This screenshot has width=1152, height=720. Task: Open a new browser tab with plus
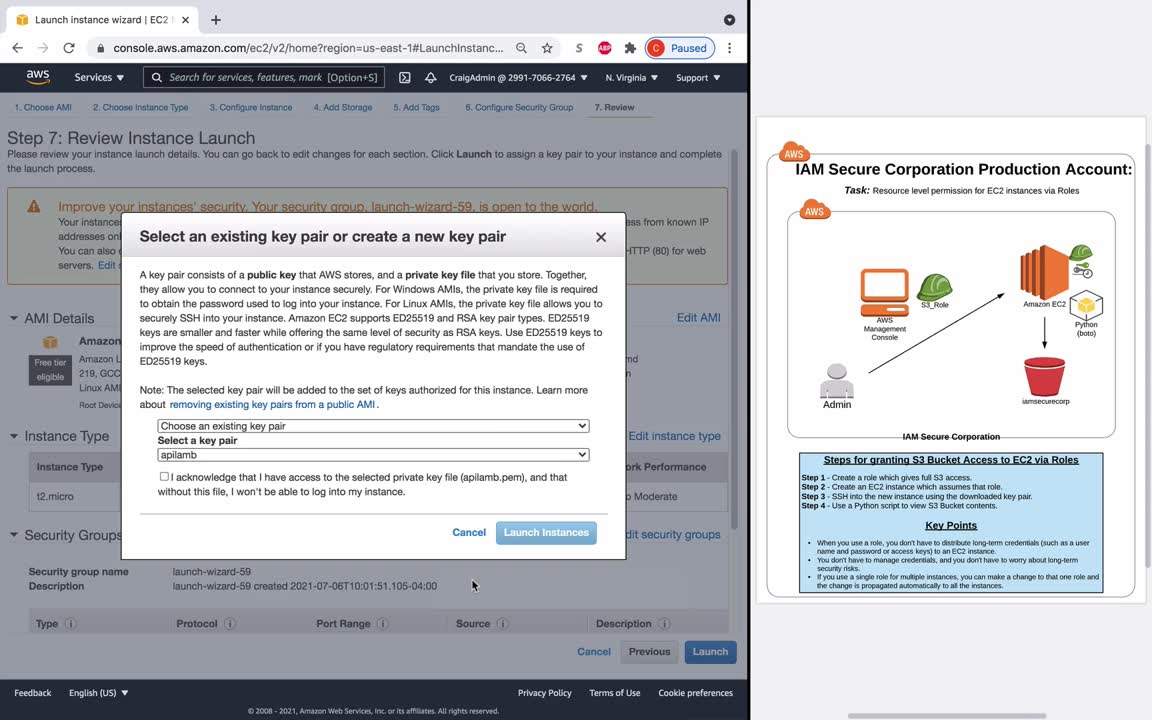215,20
